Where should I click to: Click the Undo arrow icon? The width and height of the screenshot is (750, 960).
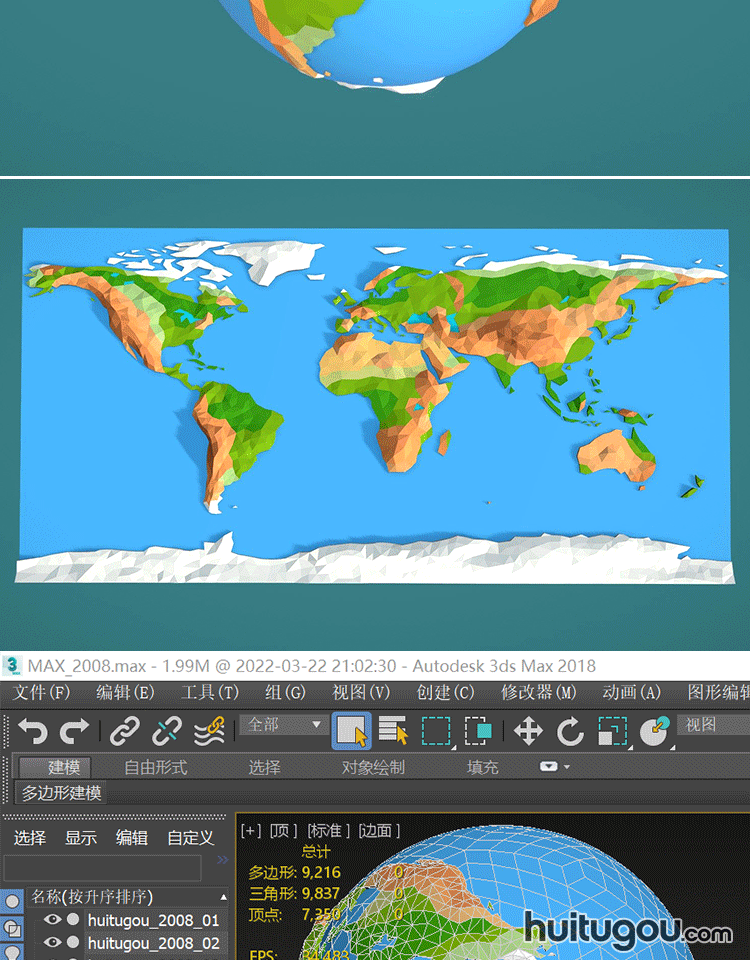pyautogui.click(x=32, y=731)
